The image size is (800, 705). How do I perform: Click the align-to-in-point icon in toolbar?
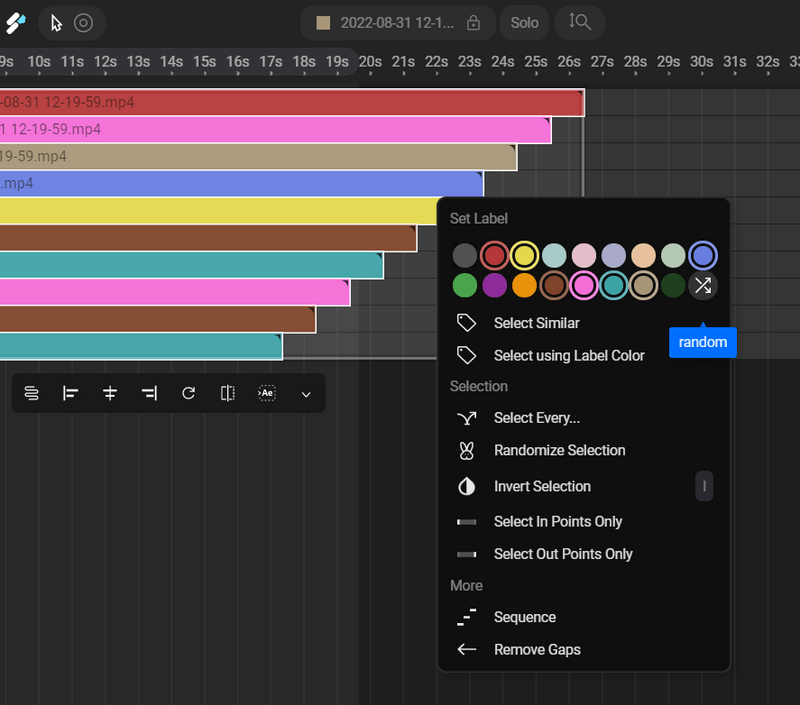(70, 393)
